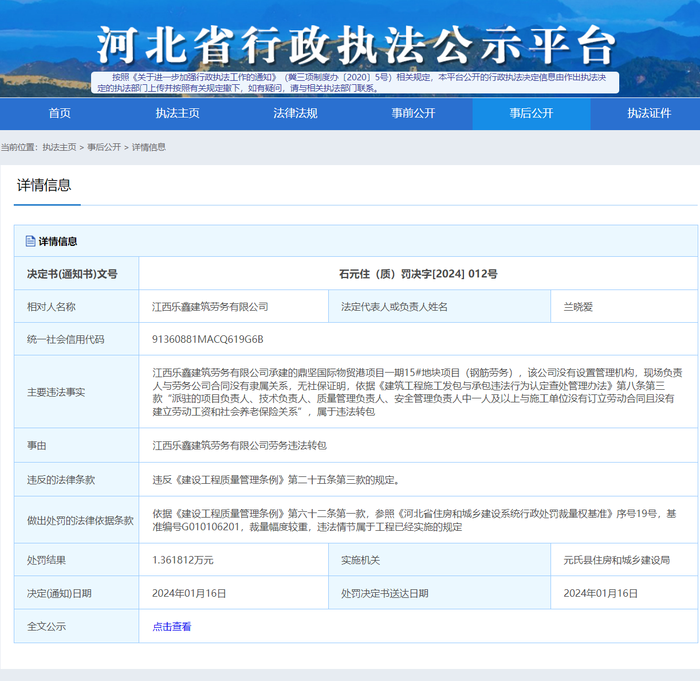The height and width of the screenshot is (681, 700).
Task: Click the implementing agency 元氏县住房和城乡建设局
Action: [617, 560]
